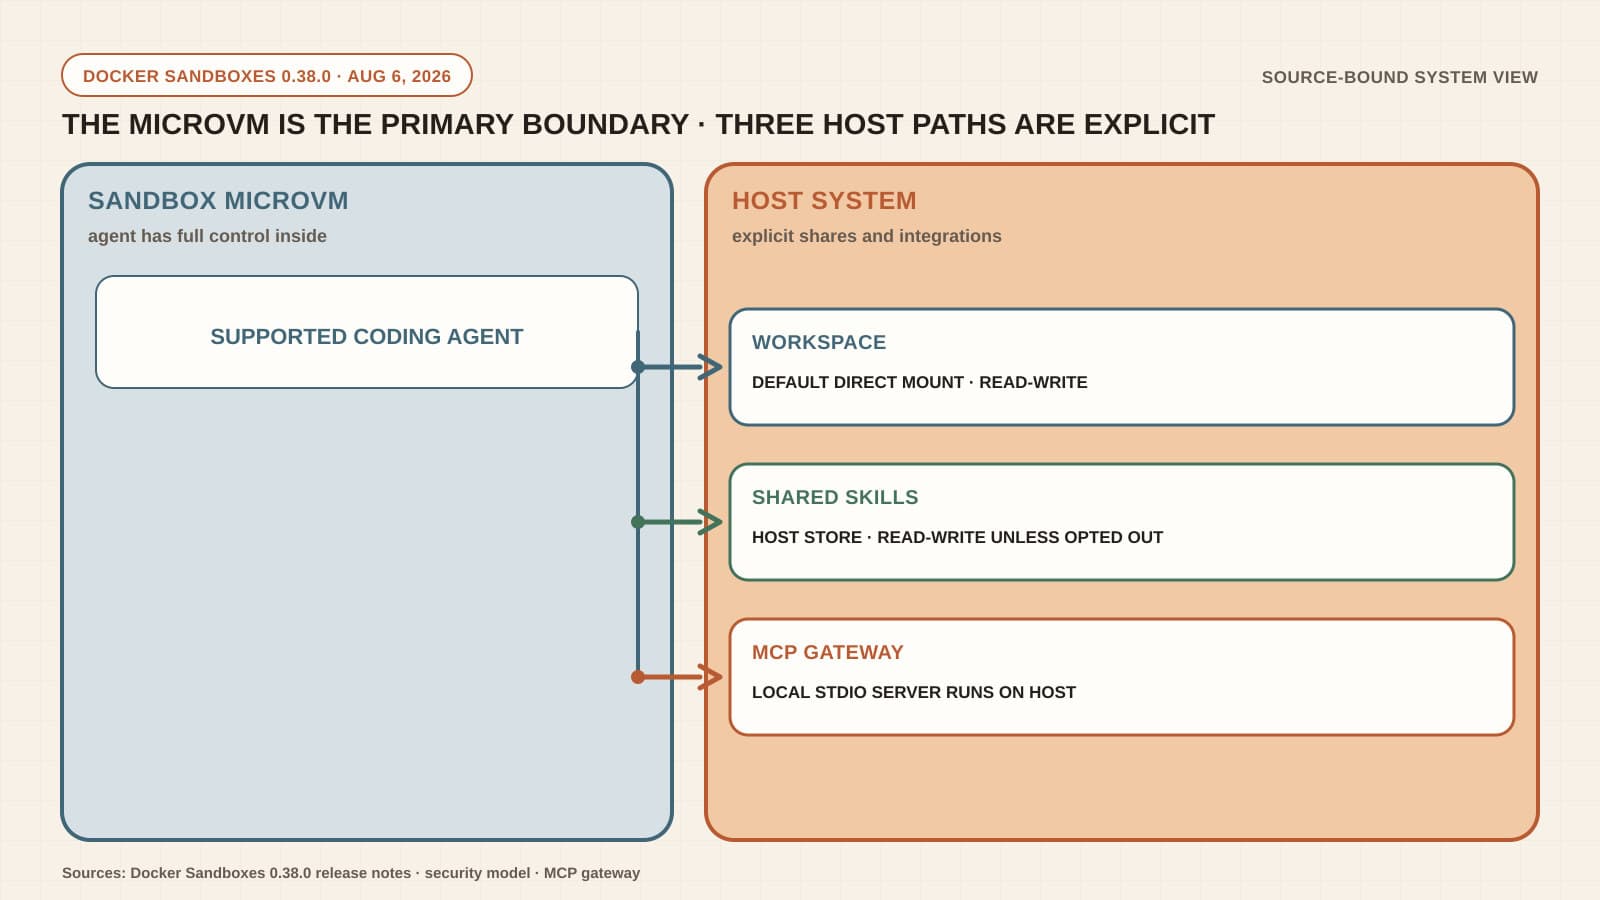This screenshot has height=900, width=1600.
Task: Click the Sources footnote line
Action: click(x=351, y=873)
